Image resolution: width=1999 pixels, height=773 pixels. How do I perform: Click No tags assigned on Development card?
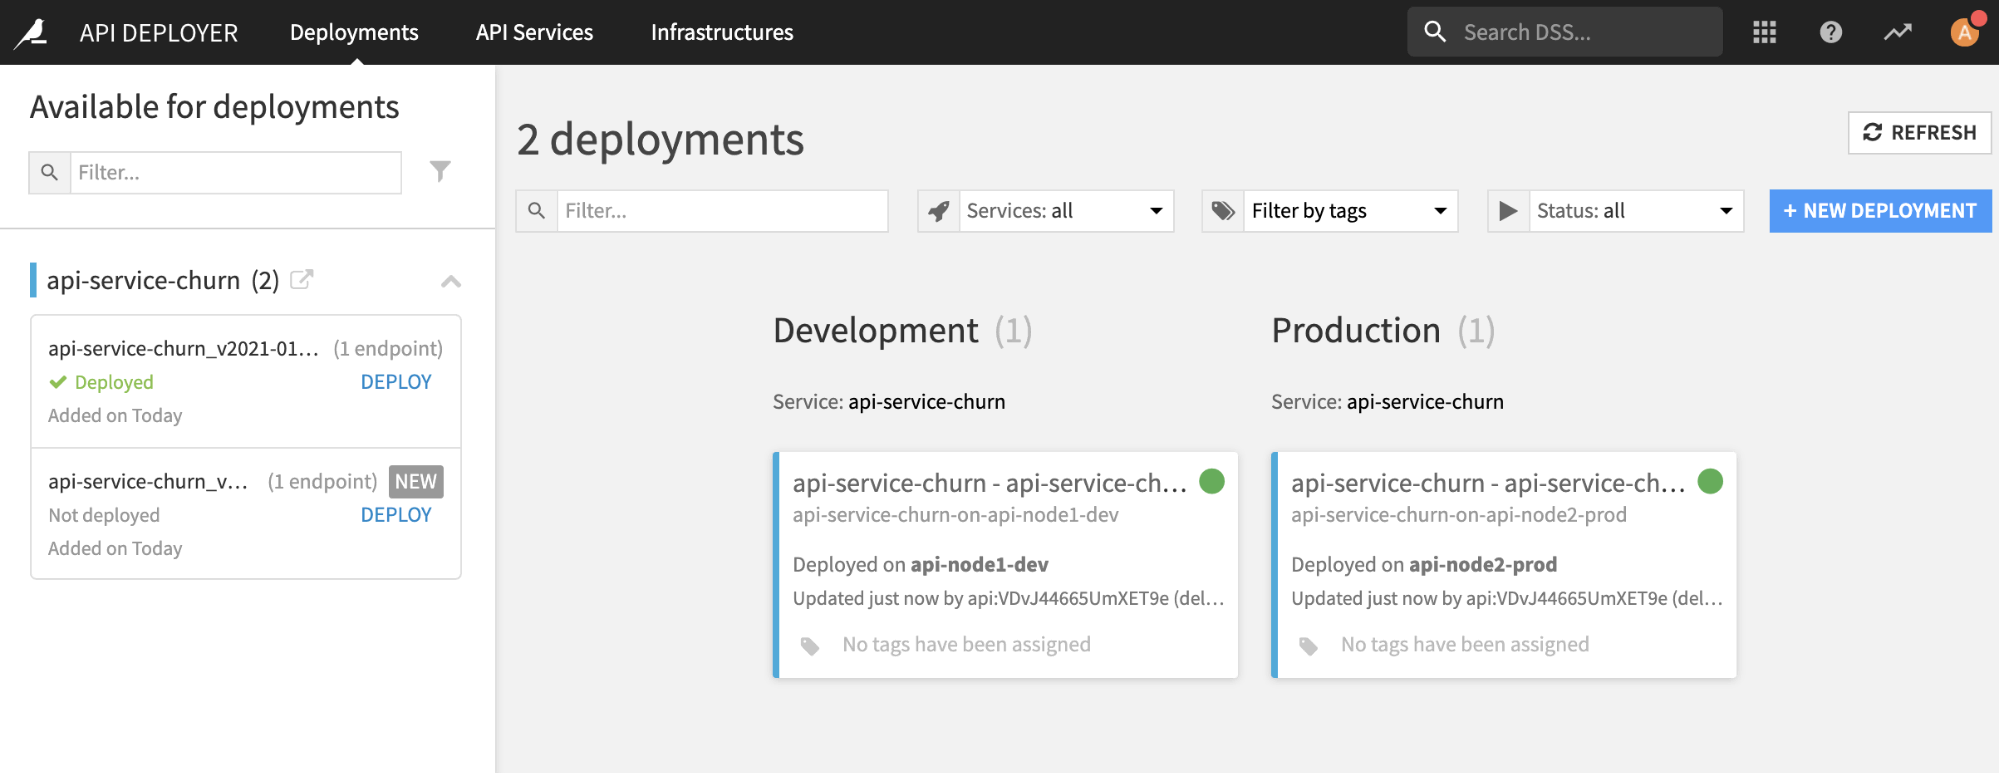point(966,645)
